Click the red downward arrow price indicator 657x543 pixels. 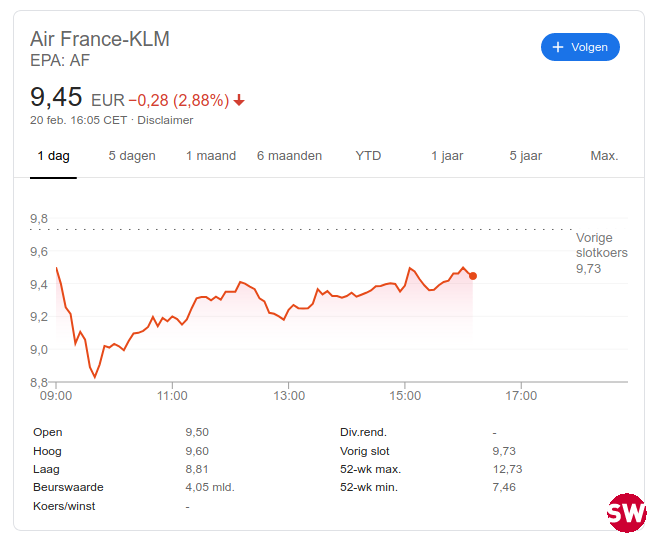(x=239, y=101)
